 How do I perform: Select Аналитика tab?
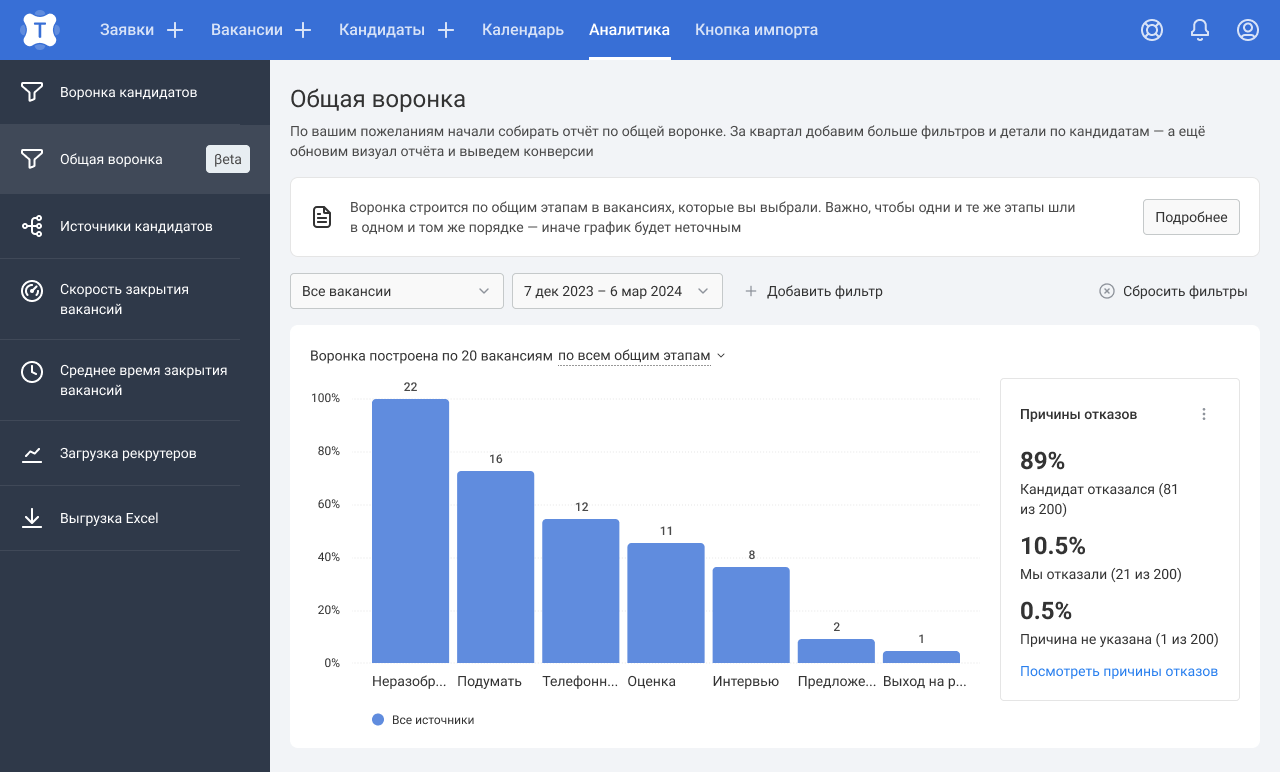click(630, 30)
